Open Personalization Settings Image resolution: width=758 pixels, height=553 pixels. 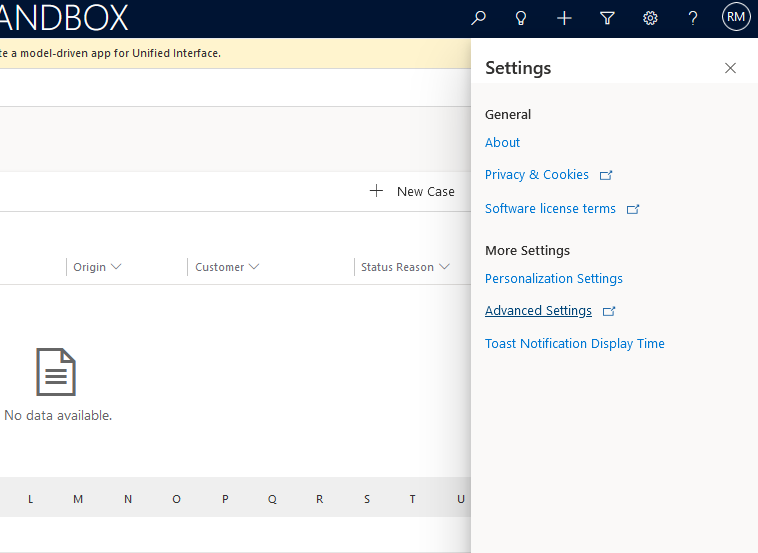(553, 279)
